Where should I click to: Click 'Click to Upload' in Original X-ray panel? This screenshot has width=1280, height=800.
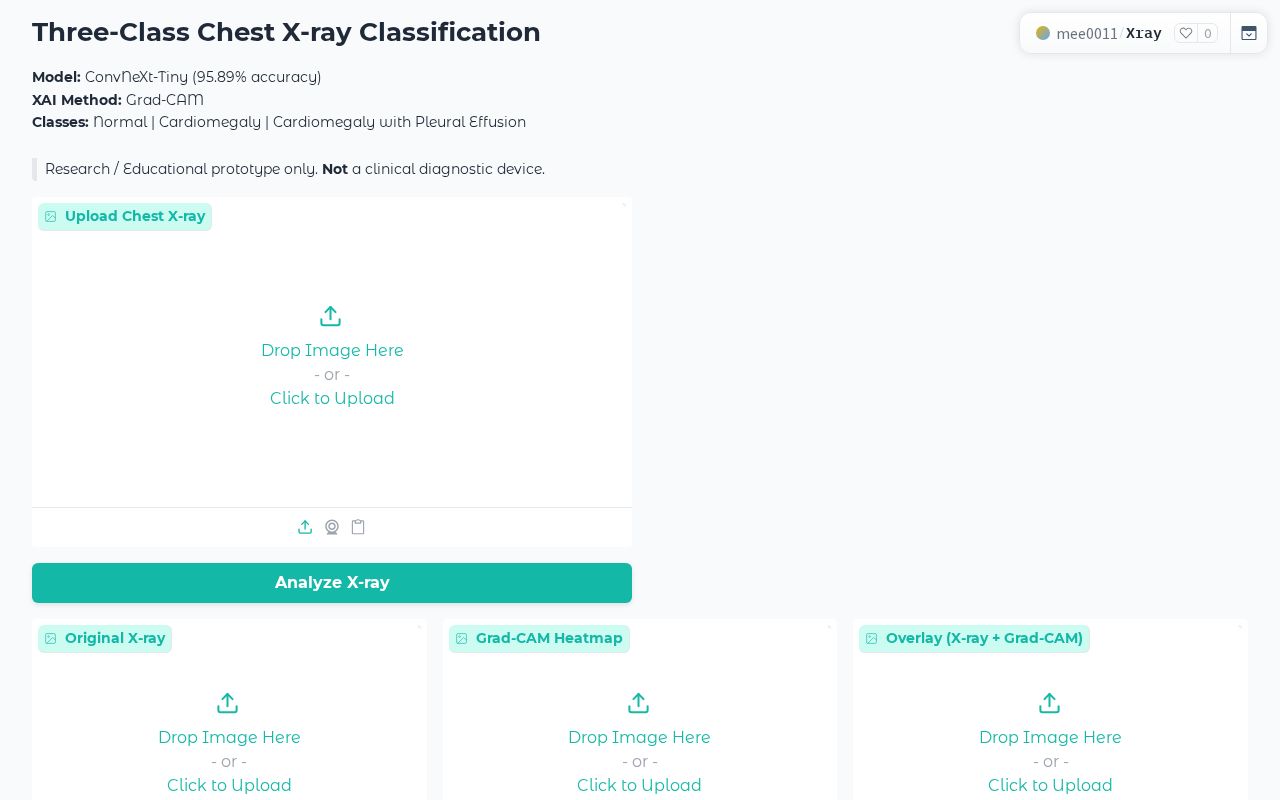click(229, 785)
